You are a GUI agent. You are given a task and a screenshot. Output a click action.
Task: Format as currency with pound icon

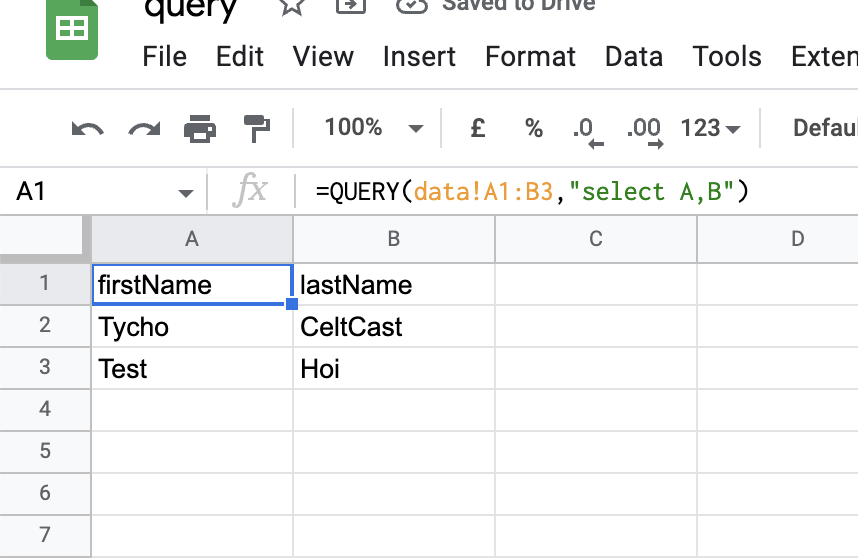tap(478, 129)
